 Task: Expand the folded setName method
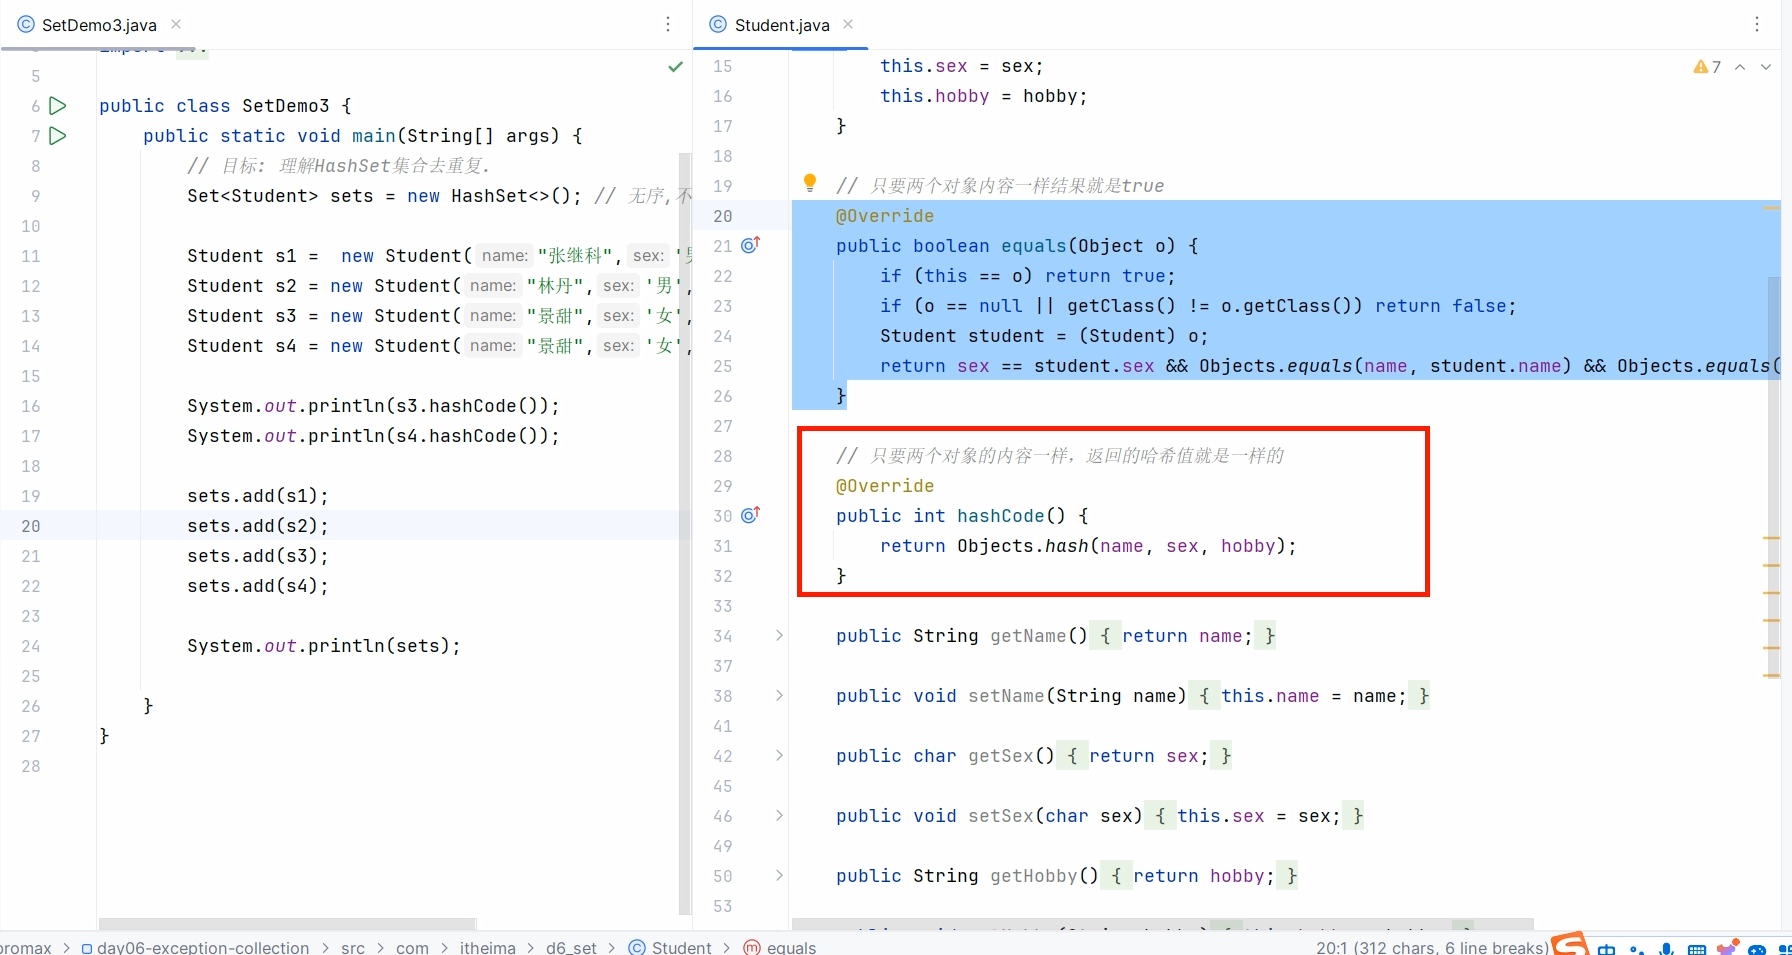[x=779, y=695]
